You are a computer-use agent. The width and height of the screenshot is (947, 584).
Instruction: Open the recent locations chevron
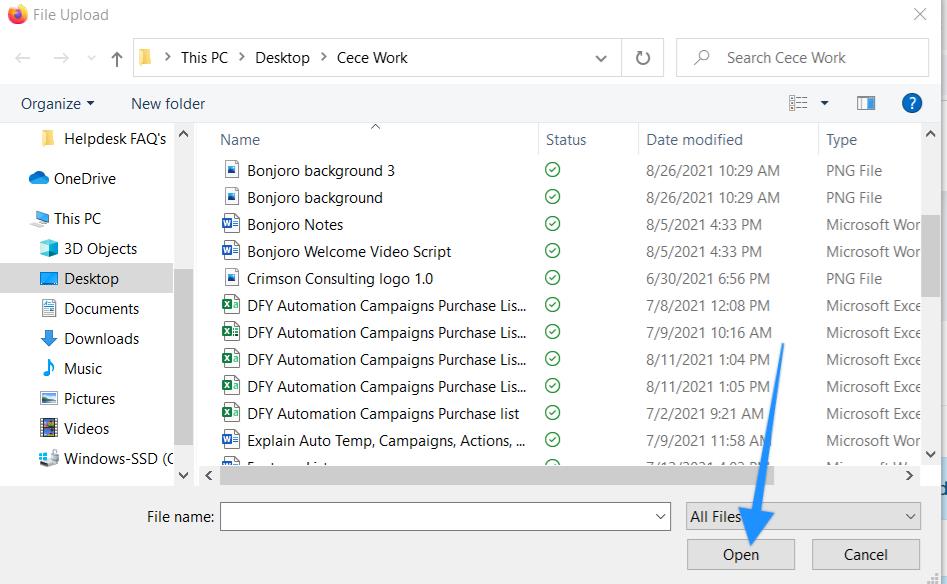(x=91, y=58)
